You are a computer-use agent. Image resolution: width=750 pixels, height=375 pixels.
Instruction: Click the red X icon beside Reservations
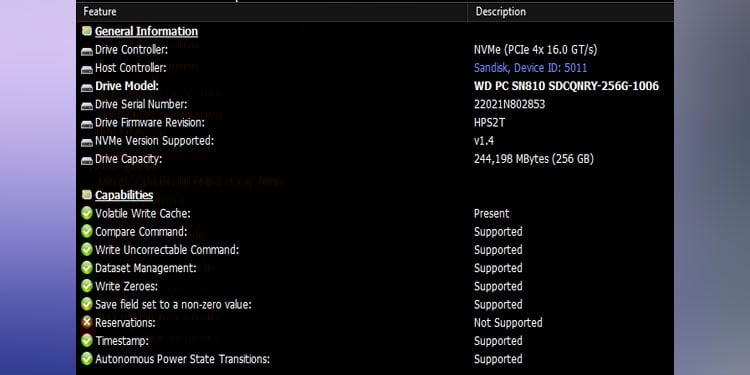click(x=87, y=322)
